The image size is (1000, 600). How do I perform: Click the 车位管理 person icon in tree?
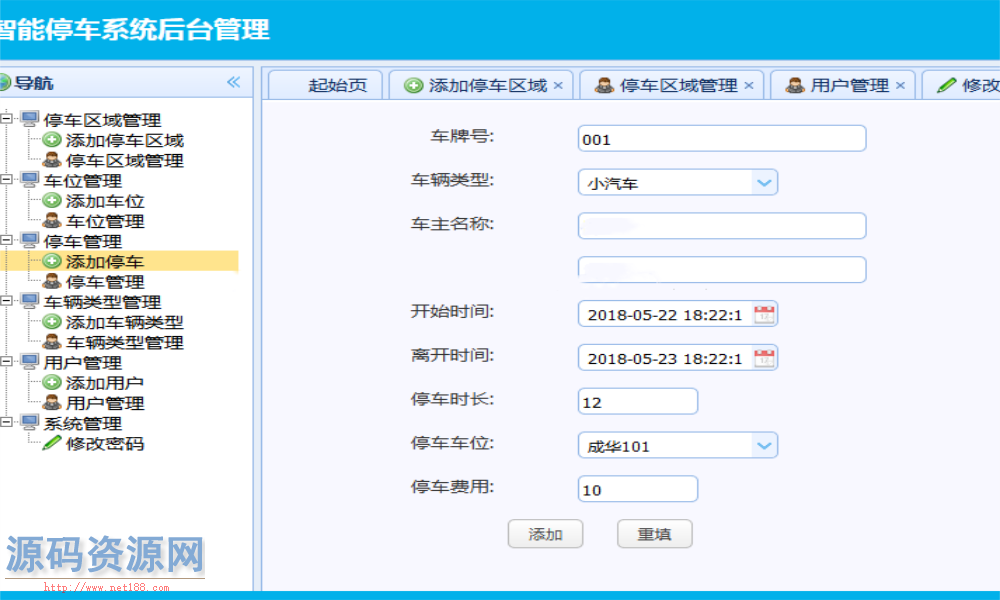(x=52, y=221)
